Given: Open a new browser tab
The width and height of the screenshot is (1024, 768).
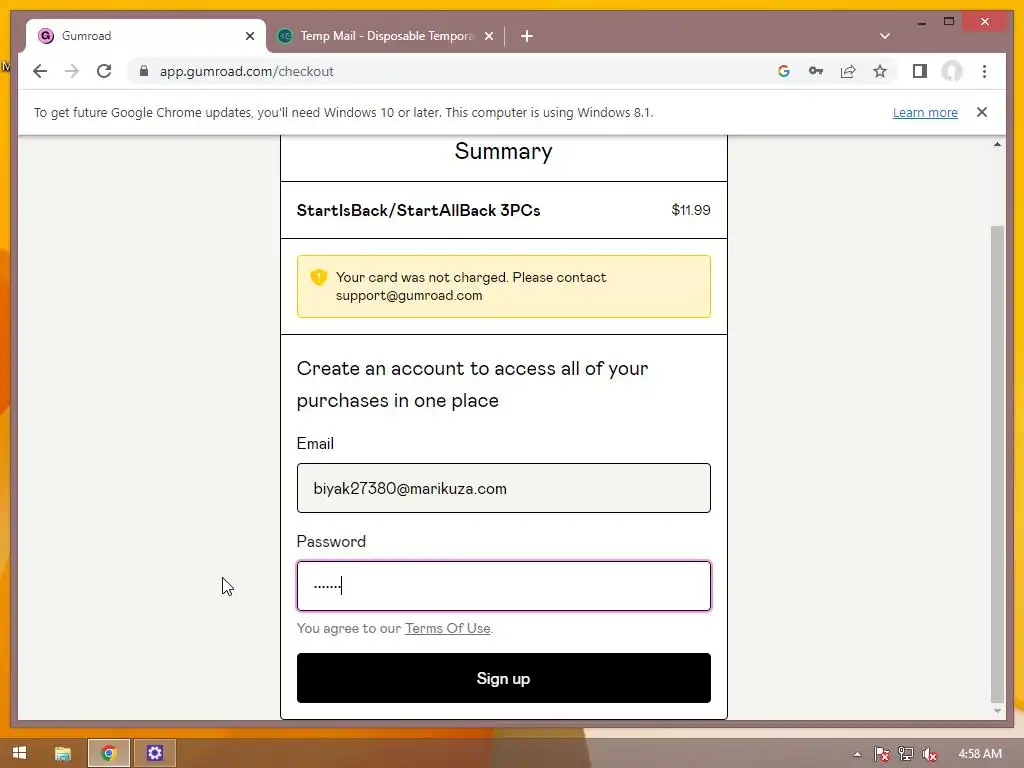Looking at the screenshot, I should (527, 36).
